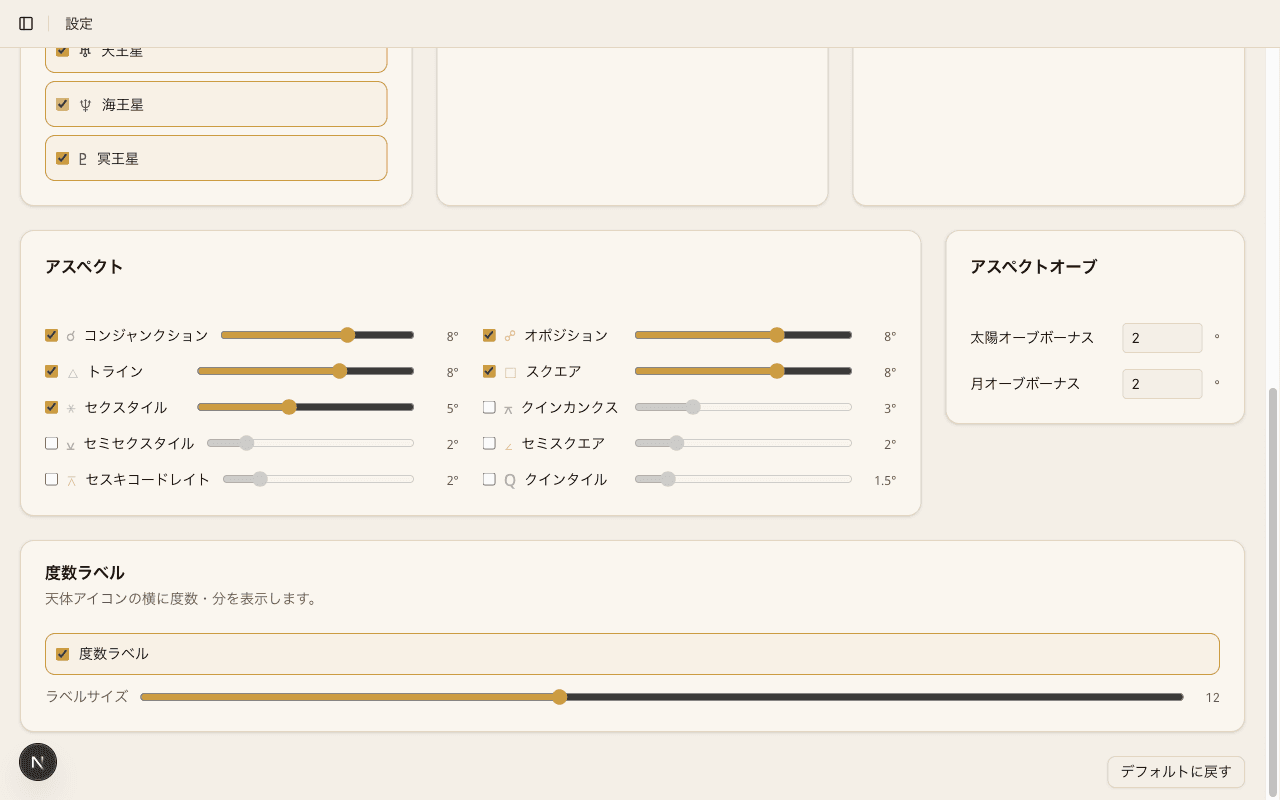Disable the 海王星 checkbox
This screenshot has height=800, width=1280.
(x=61, y=103)
